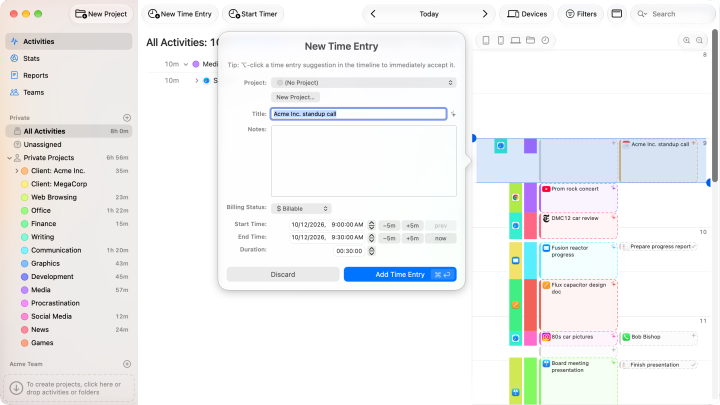Screen dimensions: 720x405
Task: Select All Activities in the sidebar
Action: pyautogui.click(x=69, y=131)
